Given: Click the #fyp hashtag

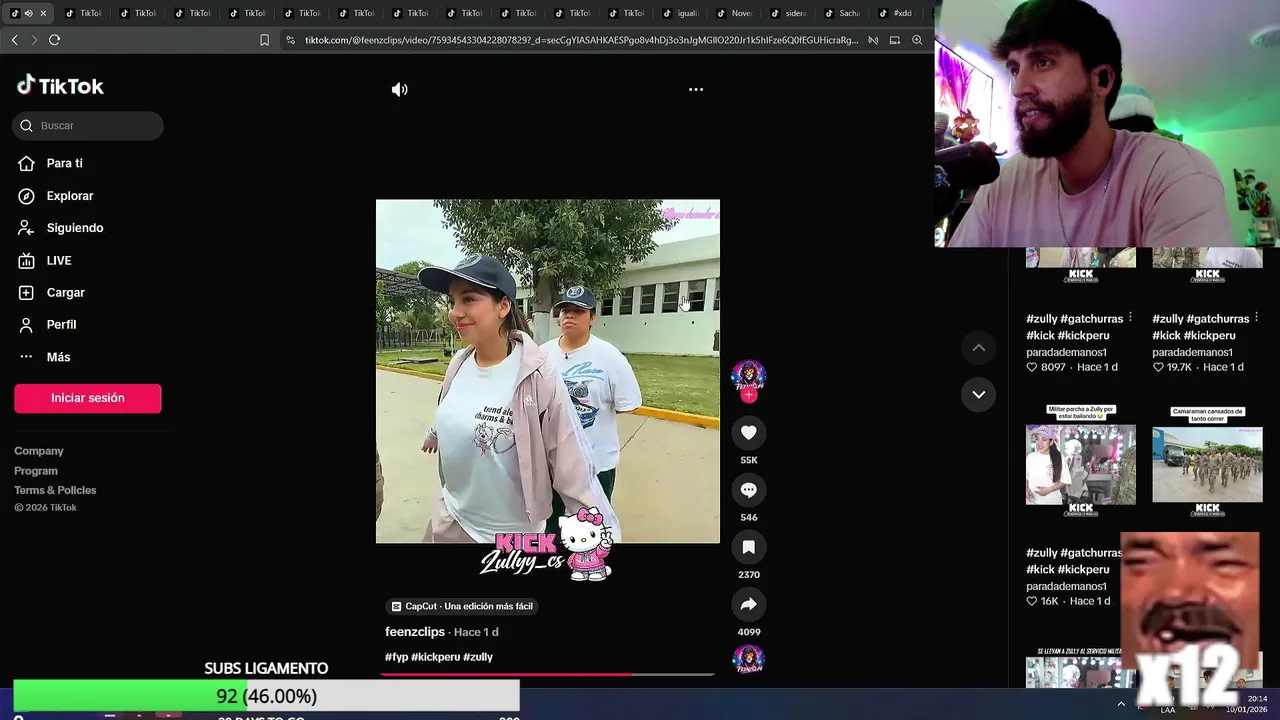Looking at the screenshot, I should tap(396, 657).
